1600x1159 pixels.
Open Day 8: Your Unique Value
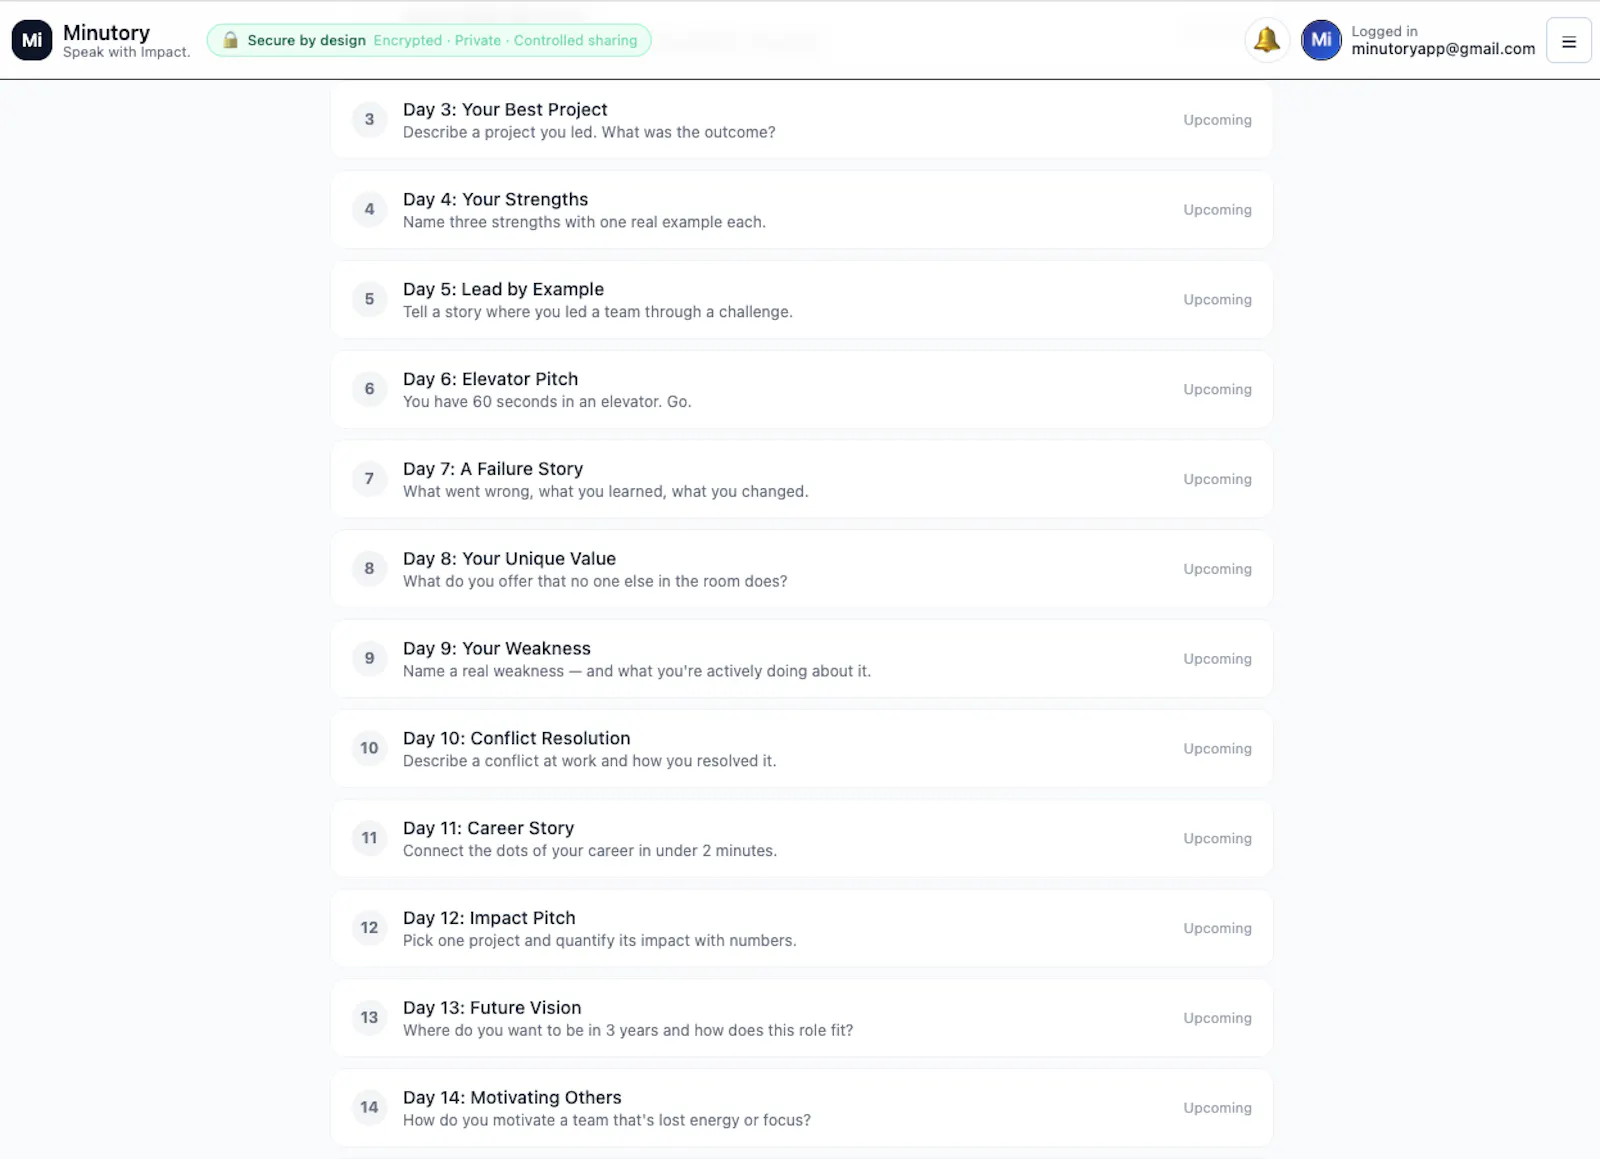(x=801, y=568)
